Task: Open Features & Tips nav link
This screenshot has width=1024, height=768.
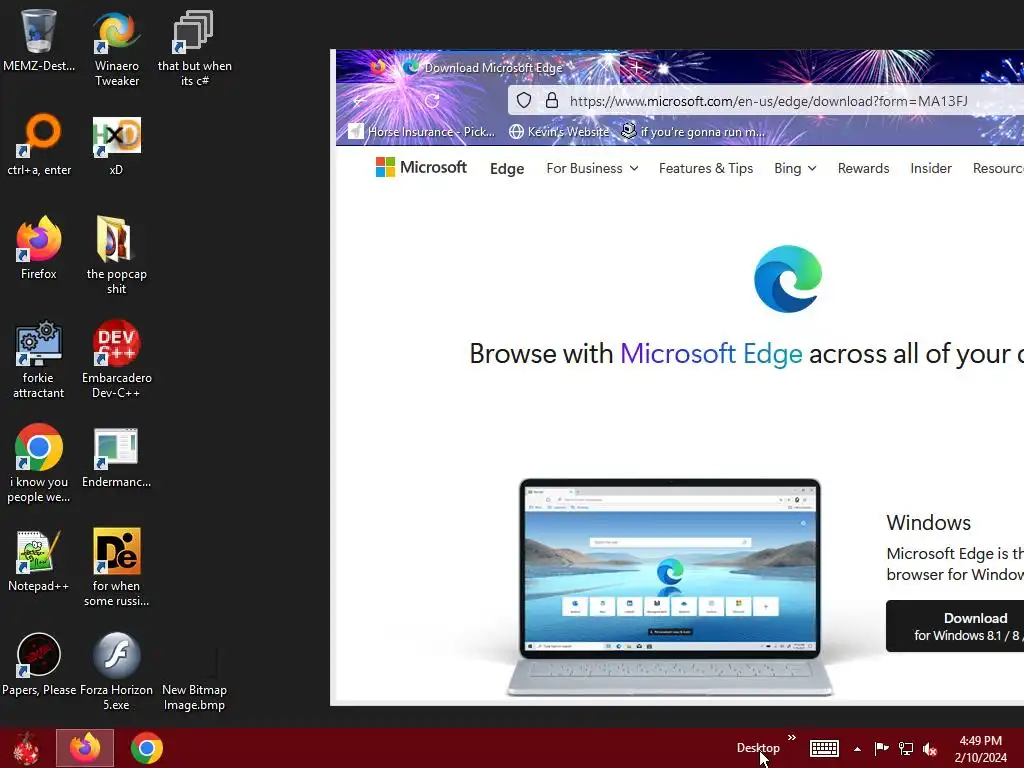Action: point(705,168)
